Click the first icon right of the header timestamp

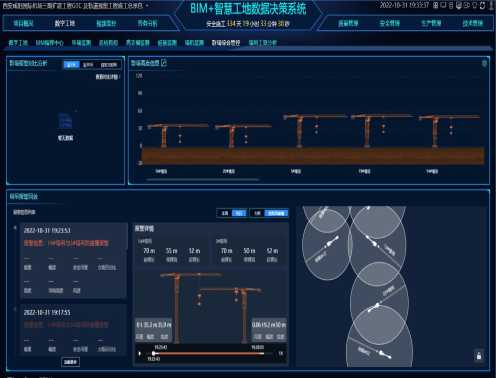pyautogui.click(x=435, y=5)
